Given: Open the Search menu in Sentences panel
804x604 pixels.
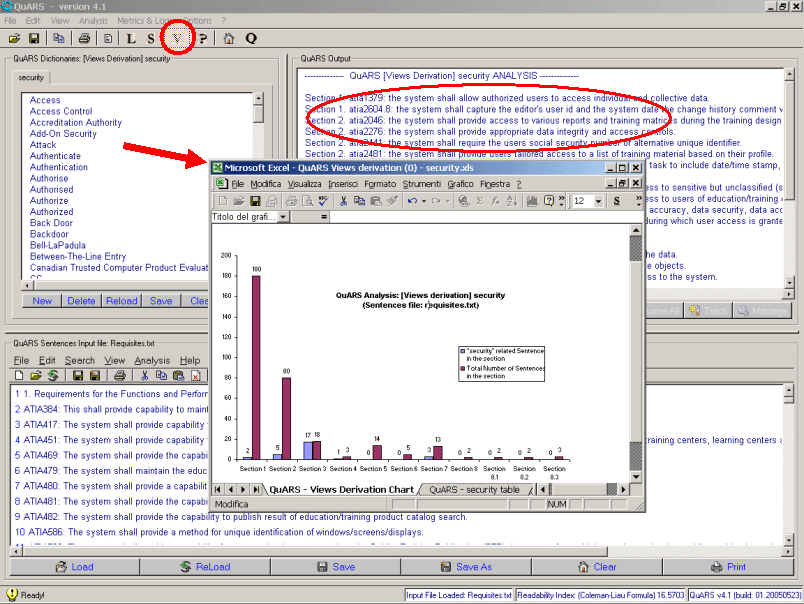Looking at the screenshot, I should 79,360.
